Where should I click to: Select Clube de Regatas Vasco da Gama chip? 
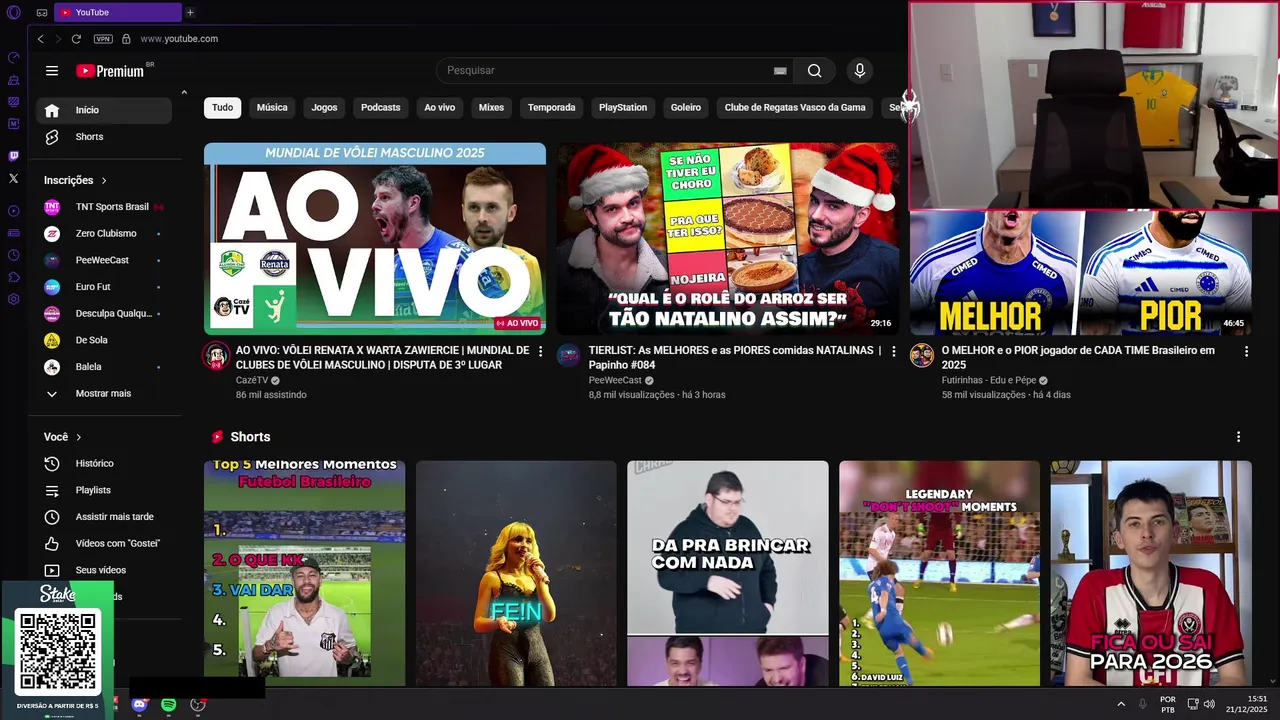click(795, 108)
